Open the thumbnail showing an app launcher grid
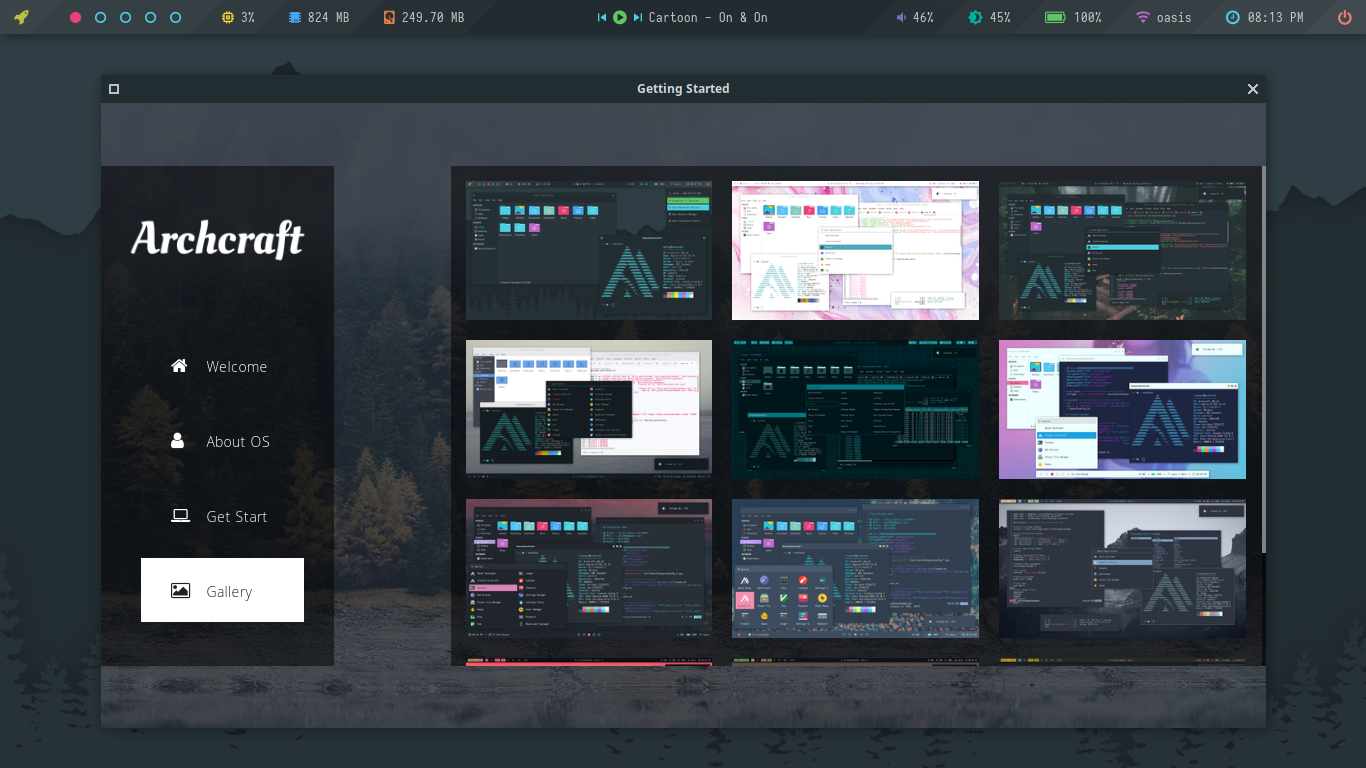The width and height of the screenshot is (1366, 768). (x=855, y=568)
